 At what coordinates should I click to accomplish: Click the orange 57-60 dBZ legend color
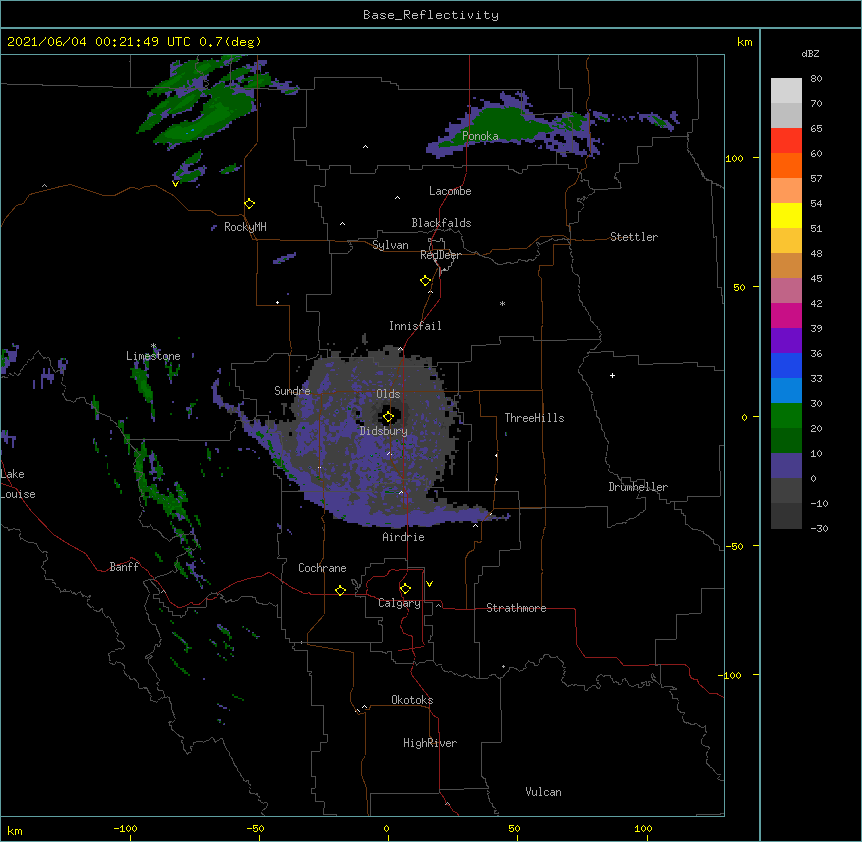point(786,165)
